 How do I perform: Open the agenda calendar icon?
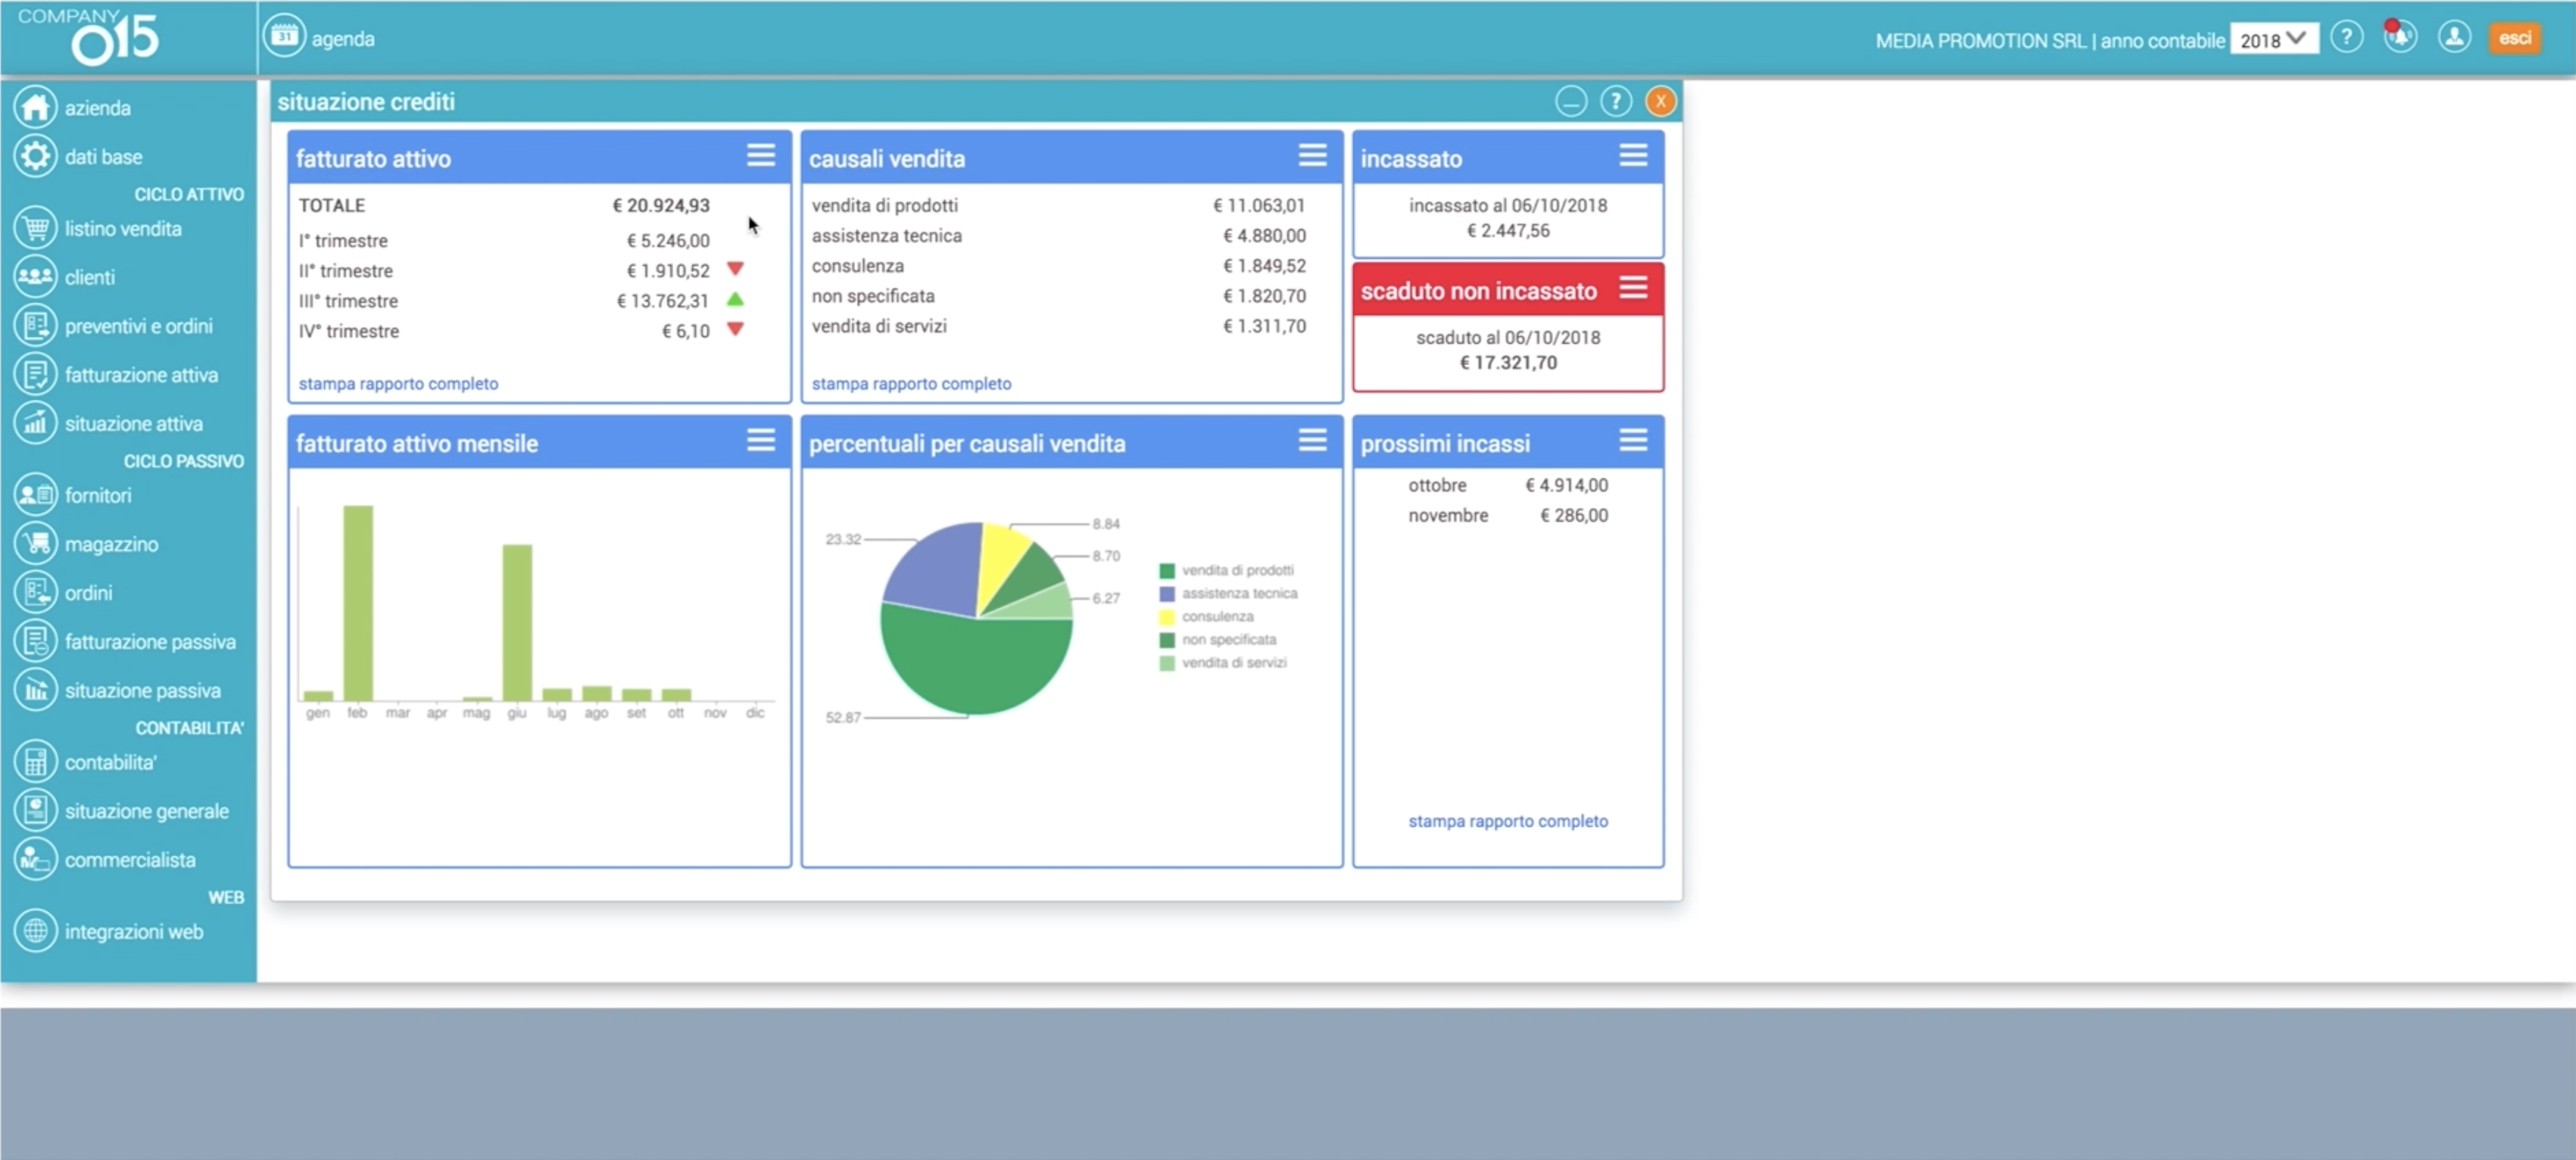coord(284,37)
